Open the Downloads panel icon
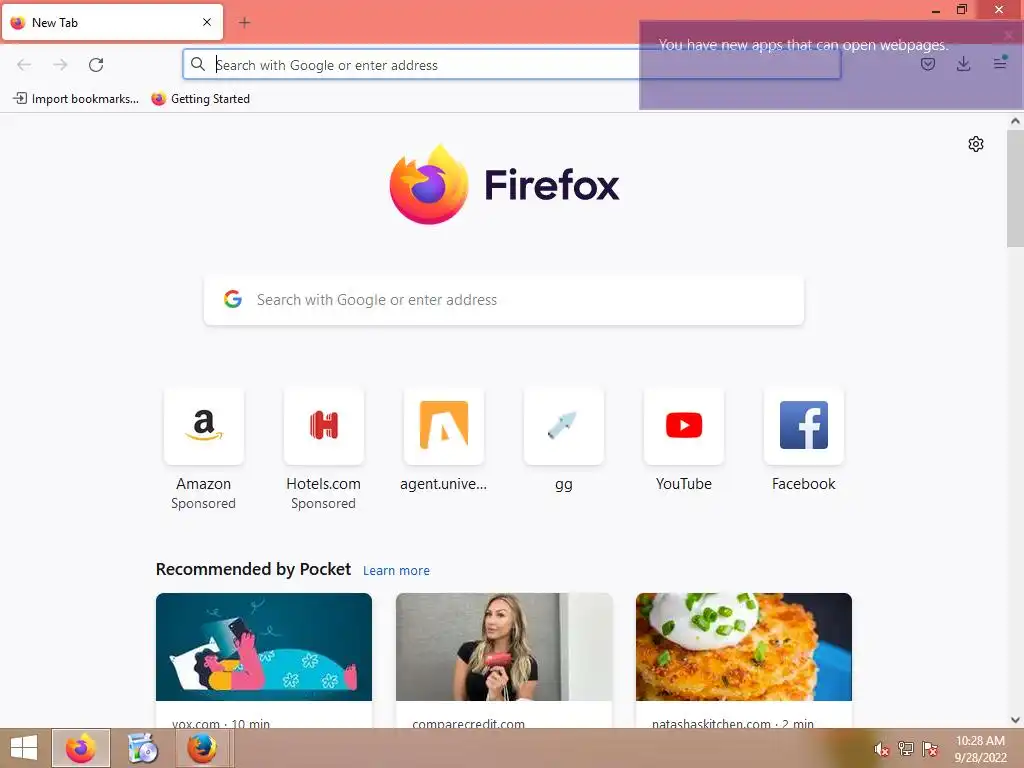1024x768 pixels. point(963,64)
